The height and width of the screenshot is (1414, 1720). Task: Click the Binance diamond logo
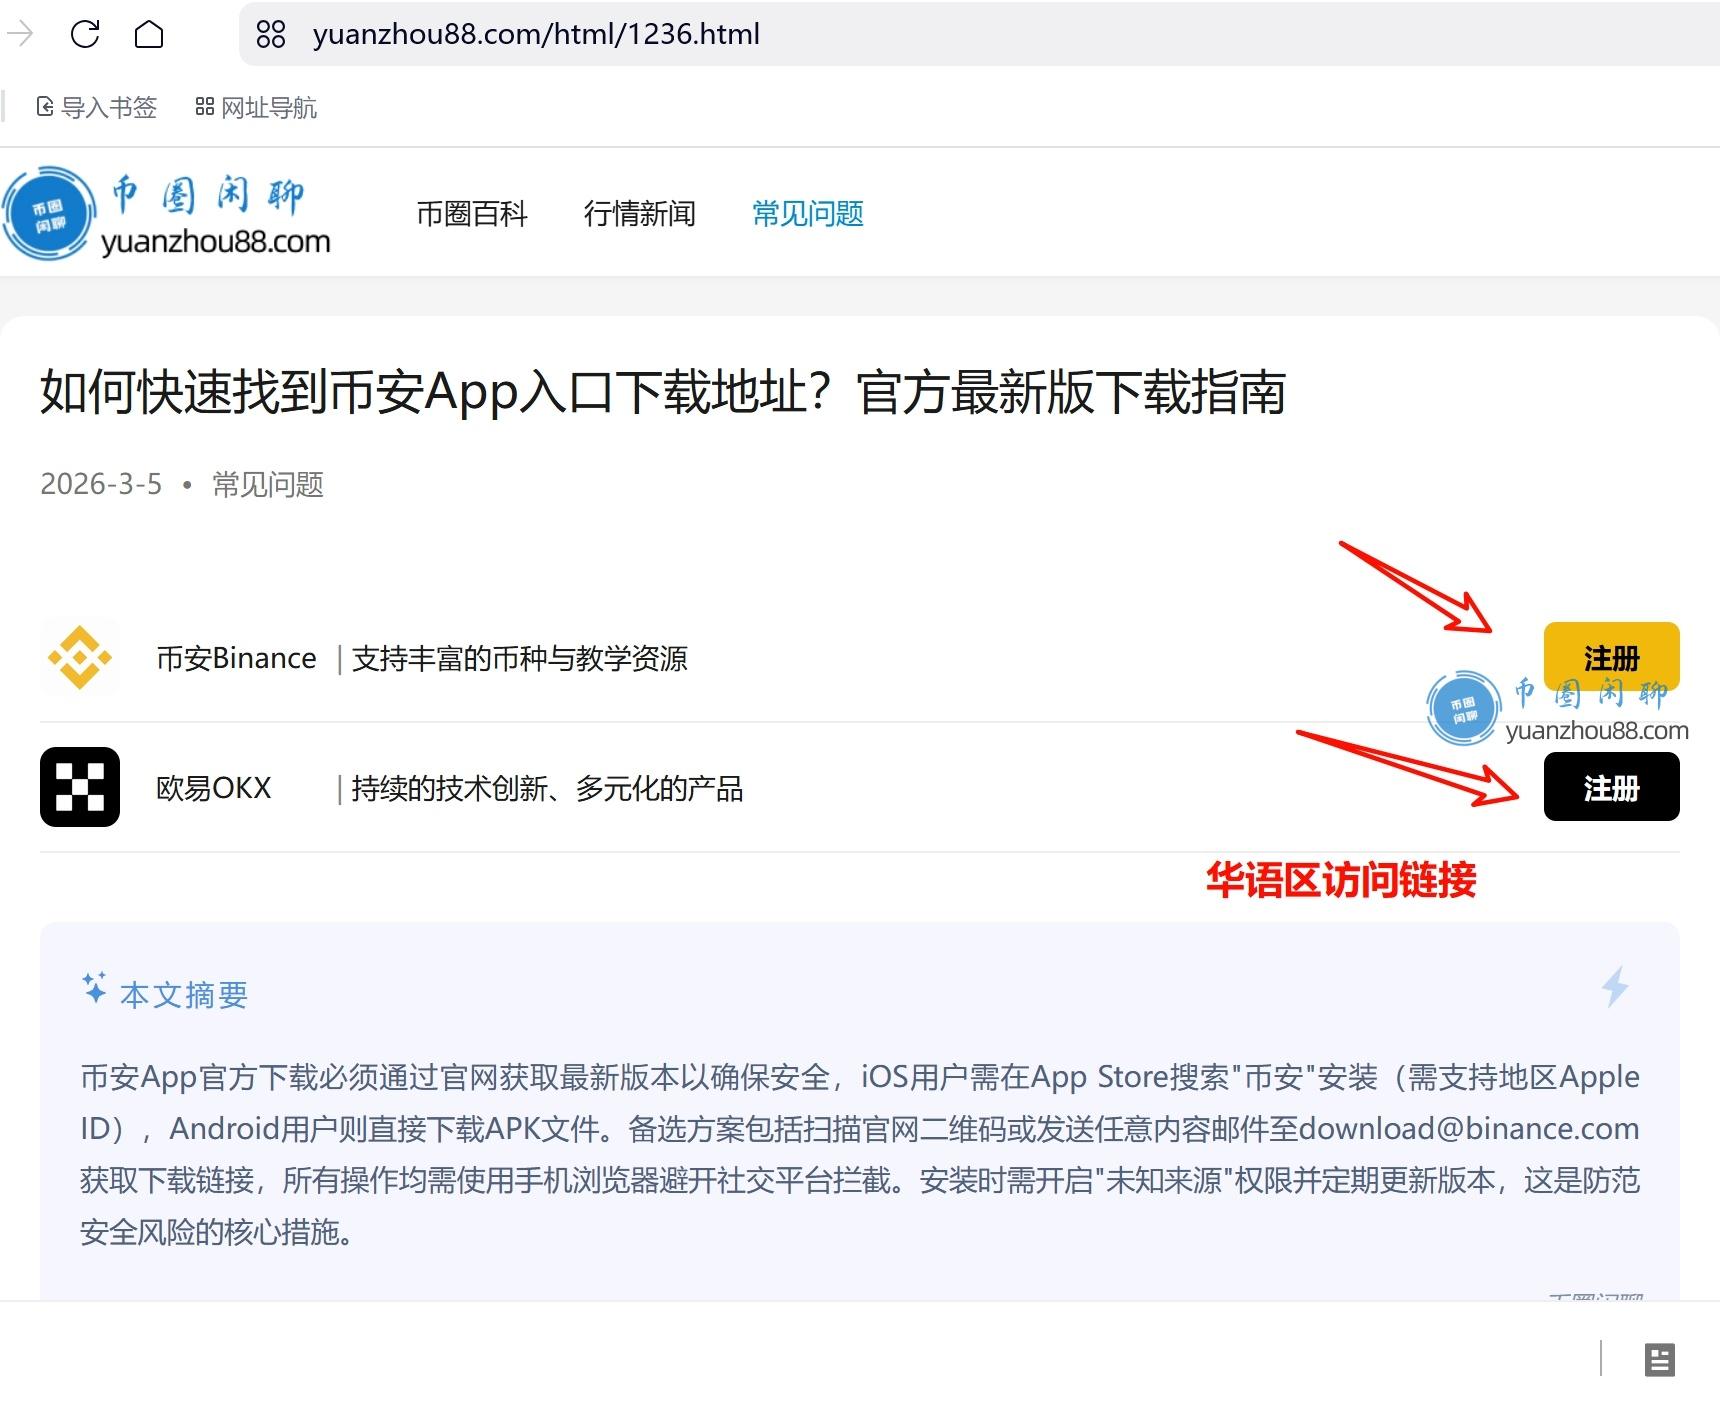(80, 658)
